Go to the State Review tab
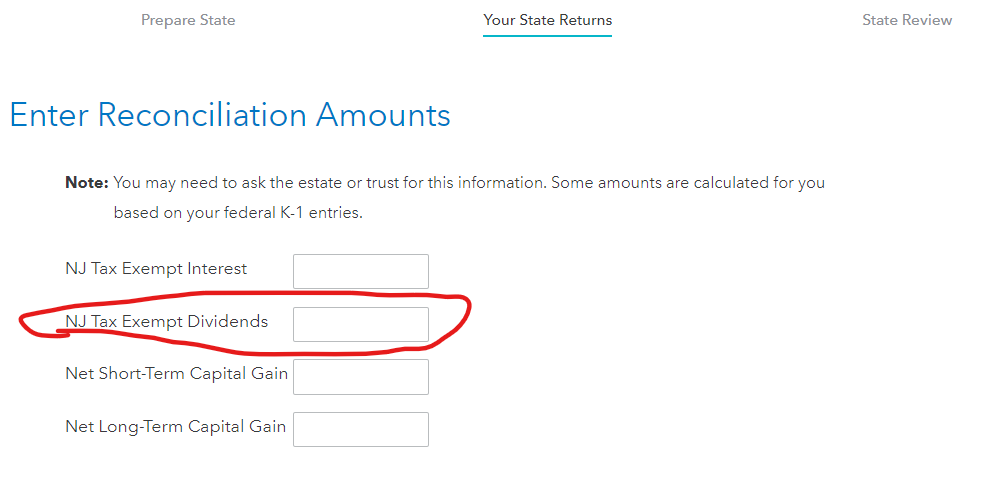Image resolution: width=984 pixels, height=487 pixels. coord(907,20)
